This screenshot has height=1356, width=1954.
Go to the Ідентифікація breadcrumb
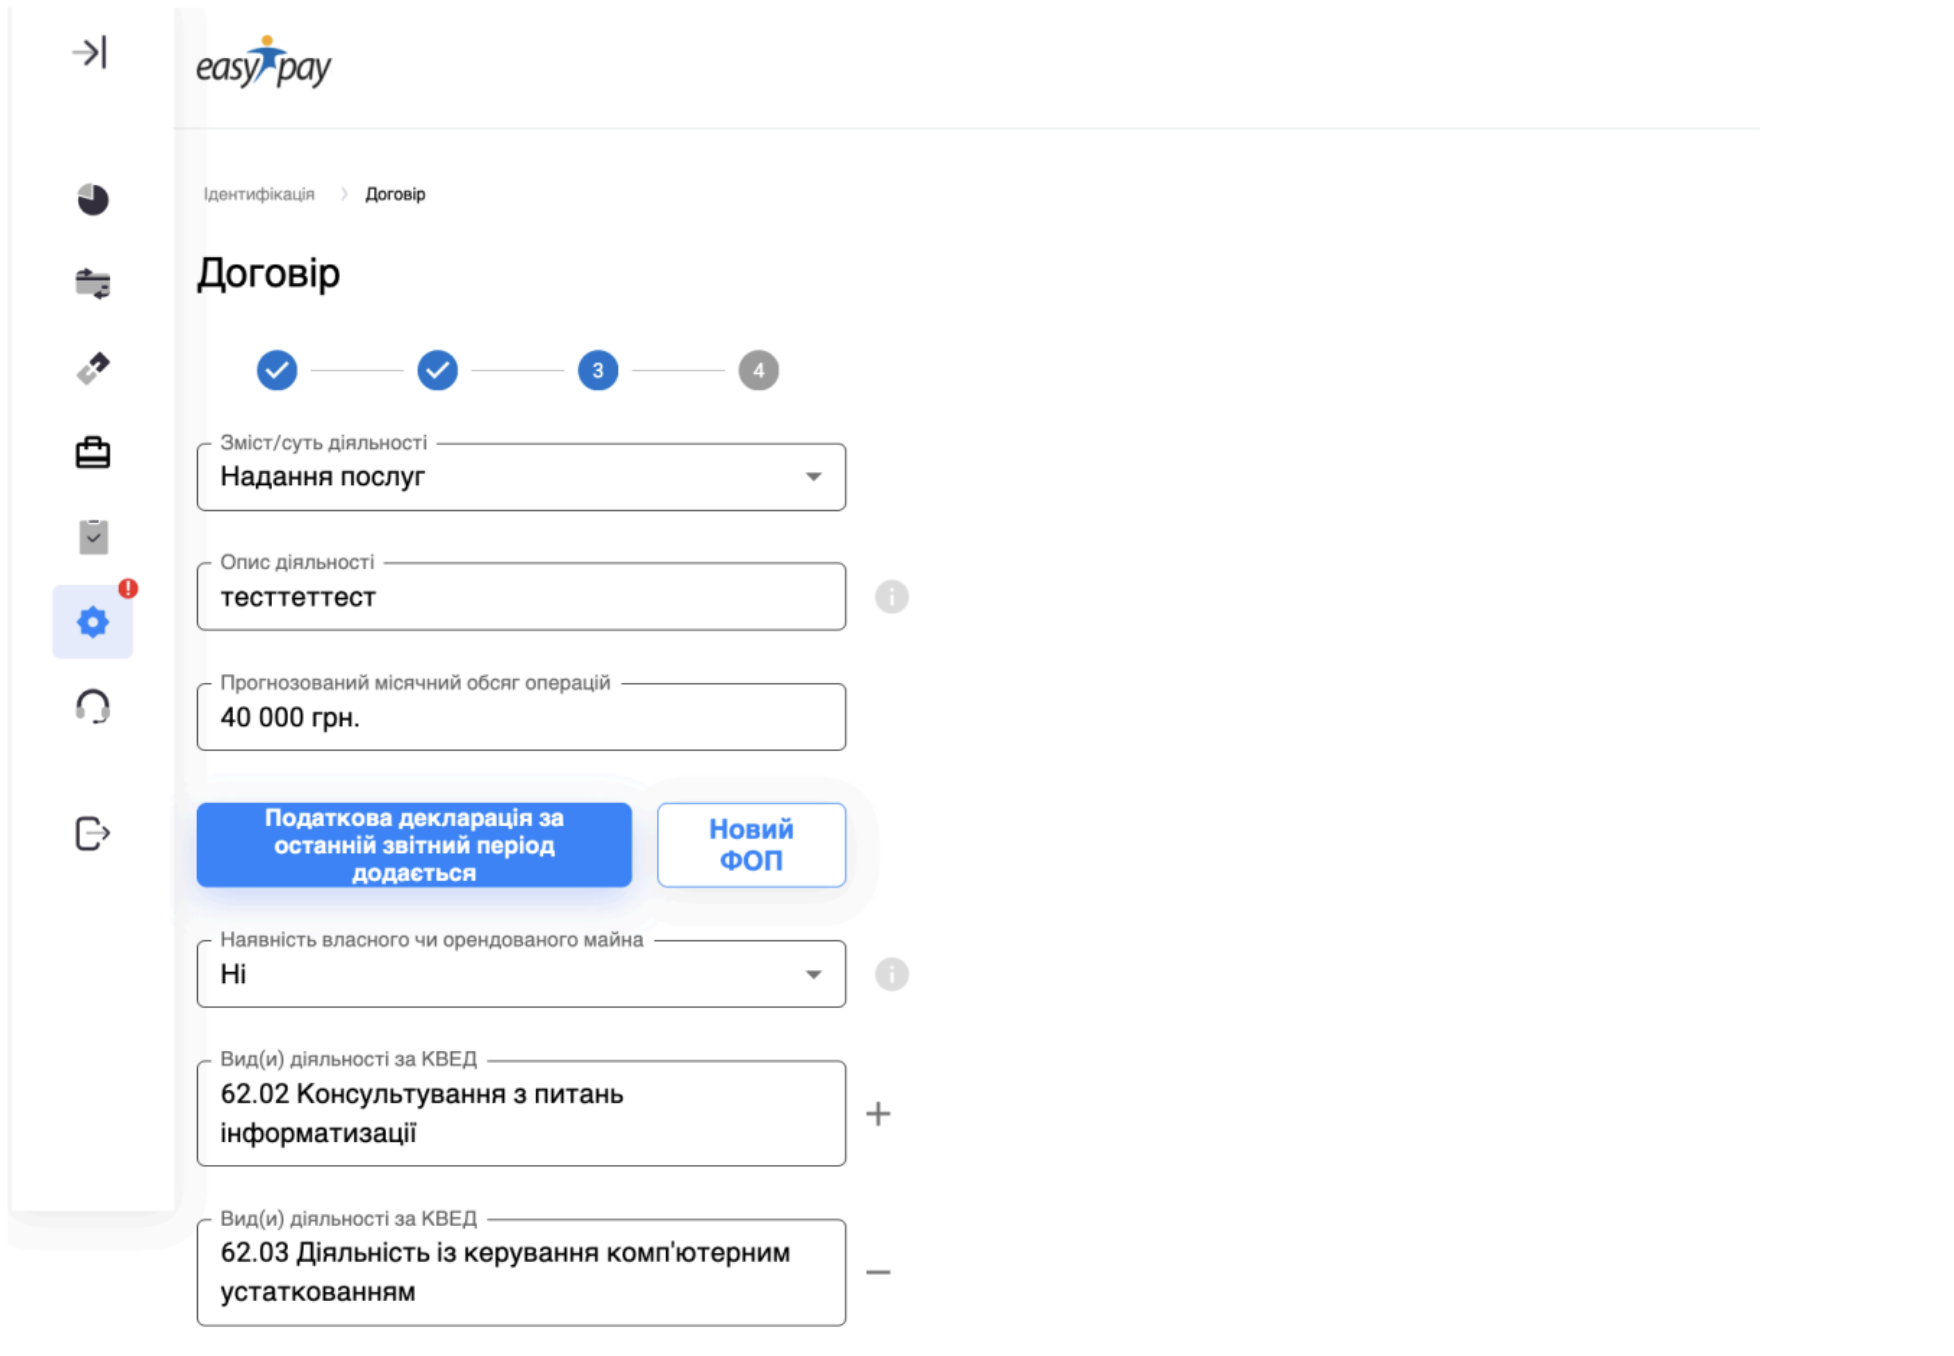point(259,194)
